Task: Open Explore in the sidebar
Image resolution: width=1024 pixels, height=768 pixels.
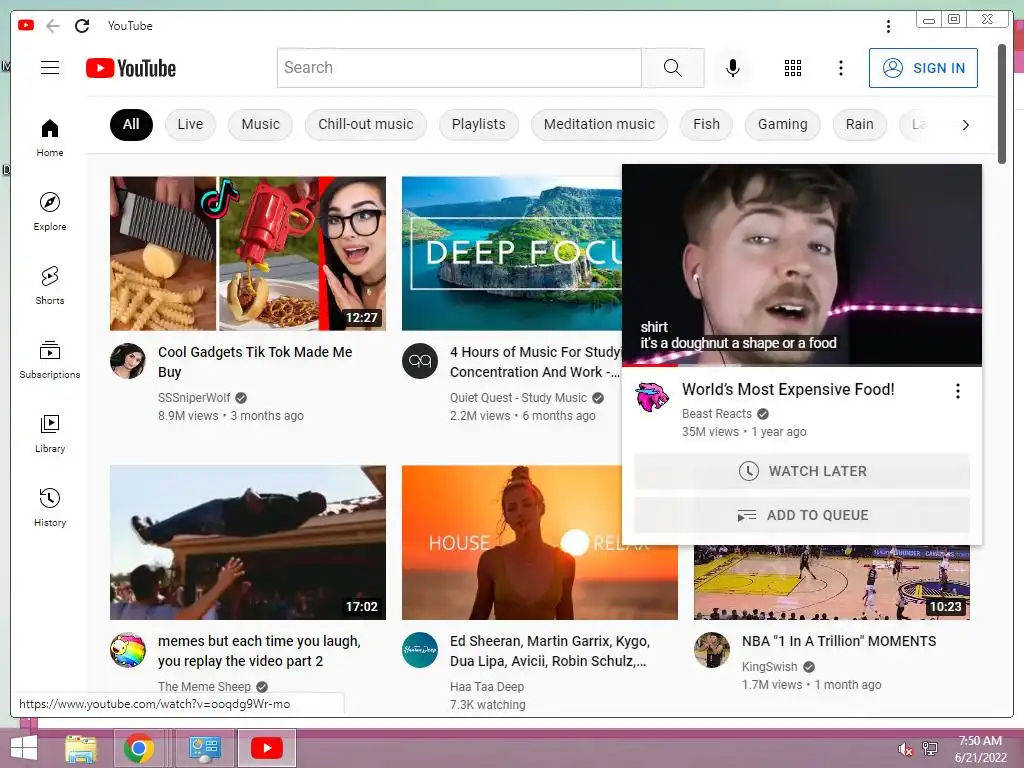Action: (50, 212)
